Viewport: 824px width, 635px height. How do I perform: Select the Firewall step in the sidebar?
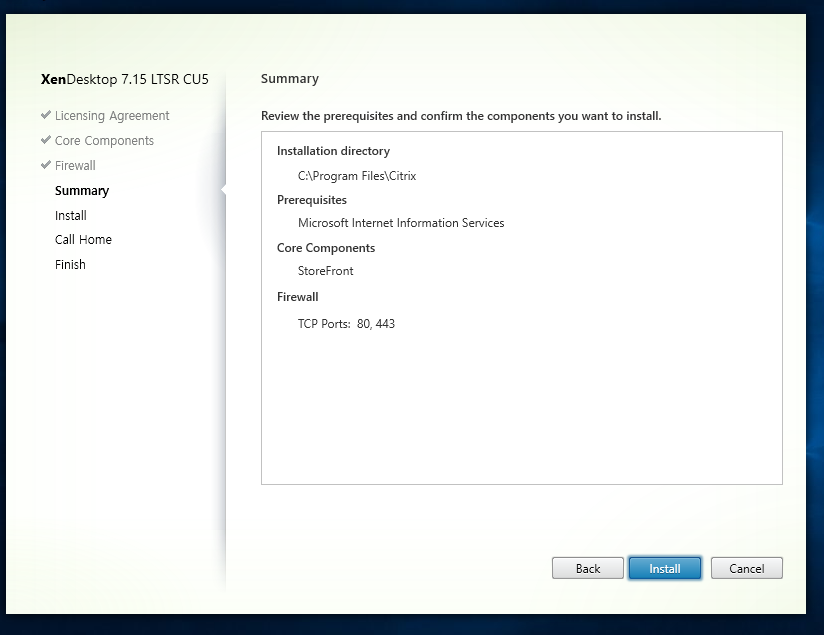(75, 166)
